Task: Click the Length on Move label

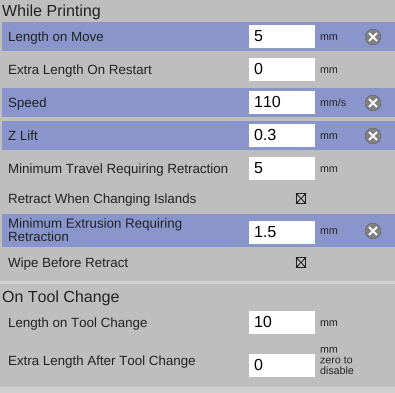Action: [x=56, y=37]
